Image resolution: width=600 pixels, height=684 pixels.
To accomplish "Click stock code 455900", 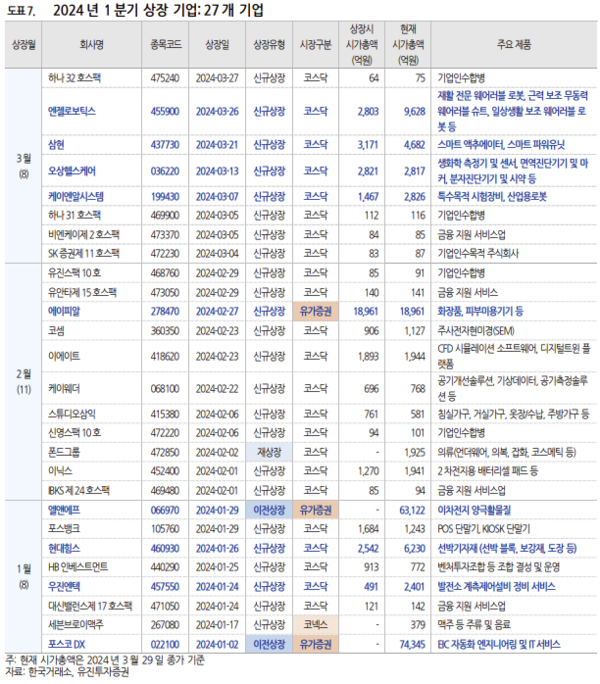I will [x=165, y=111].
